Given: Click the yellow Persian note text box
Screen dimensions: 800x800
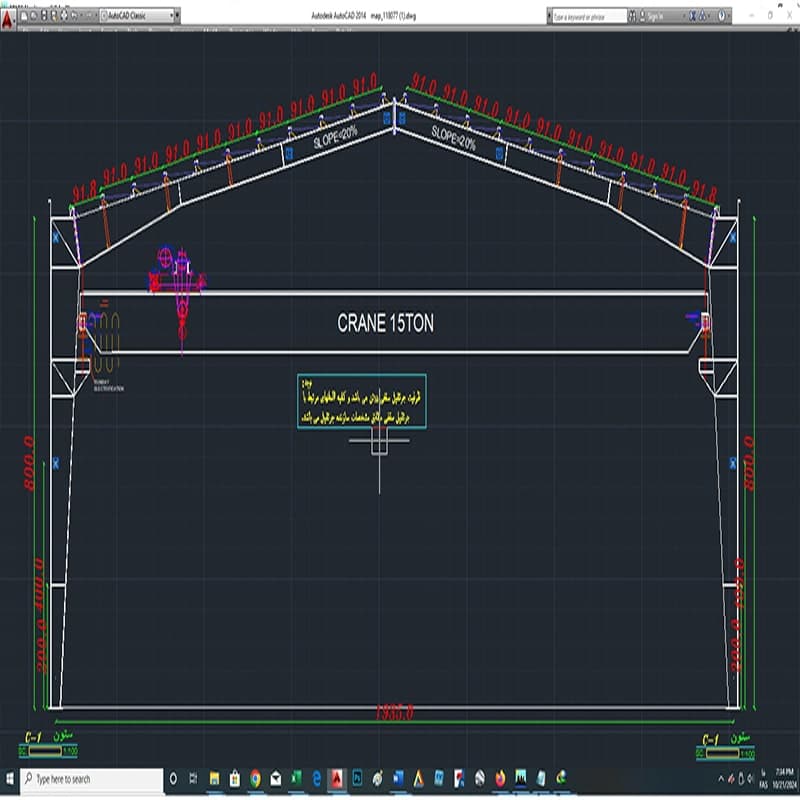Looking at the screenshot, I should [x=362, y=401].
